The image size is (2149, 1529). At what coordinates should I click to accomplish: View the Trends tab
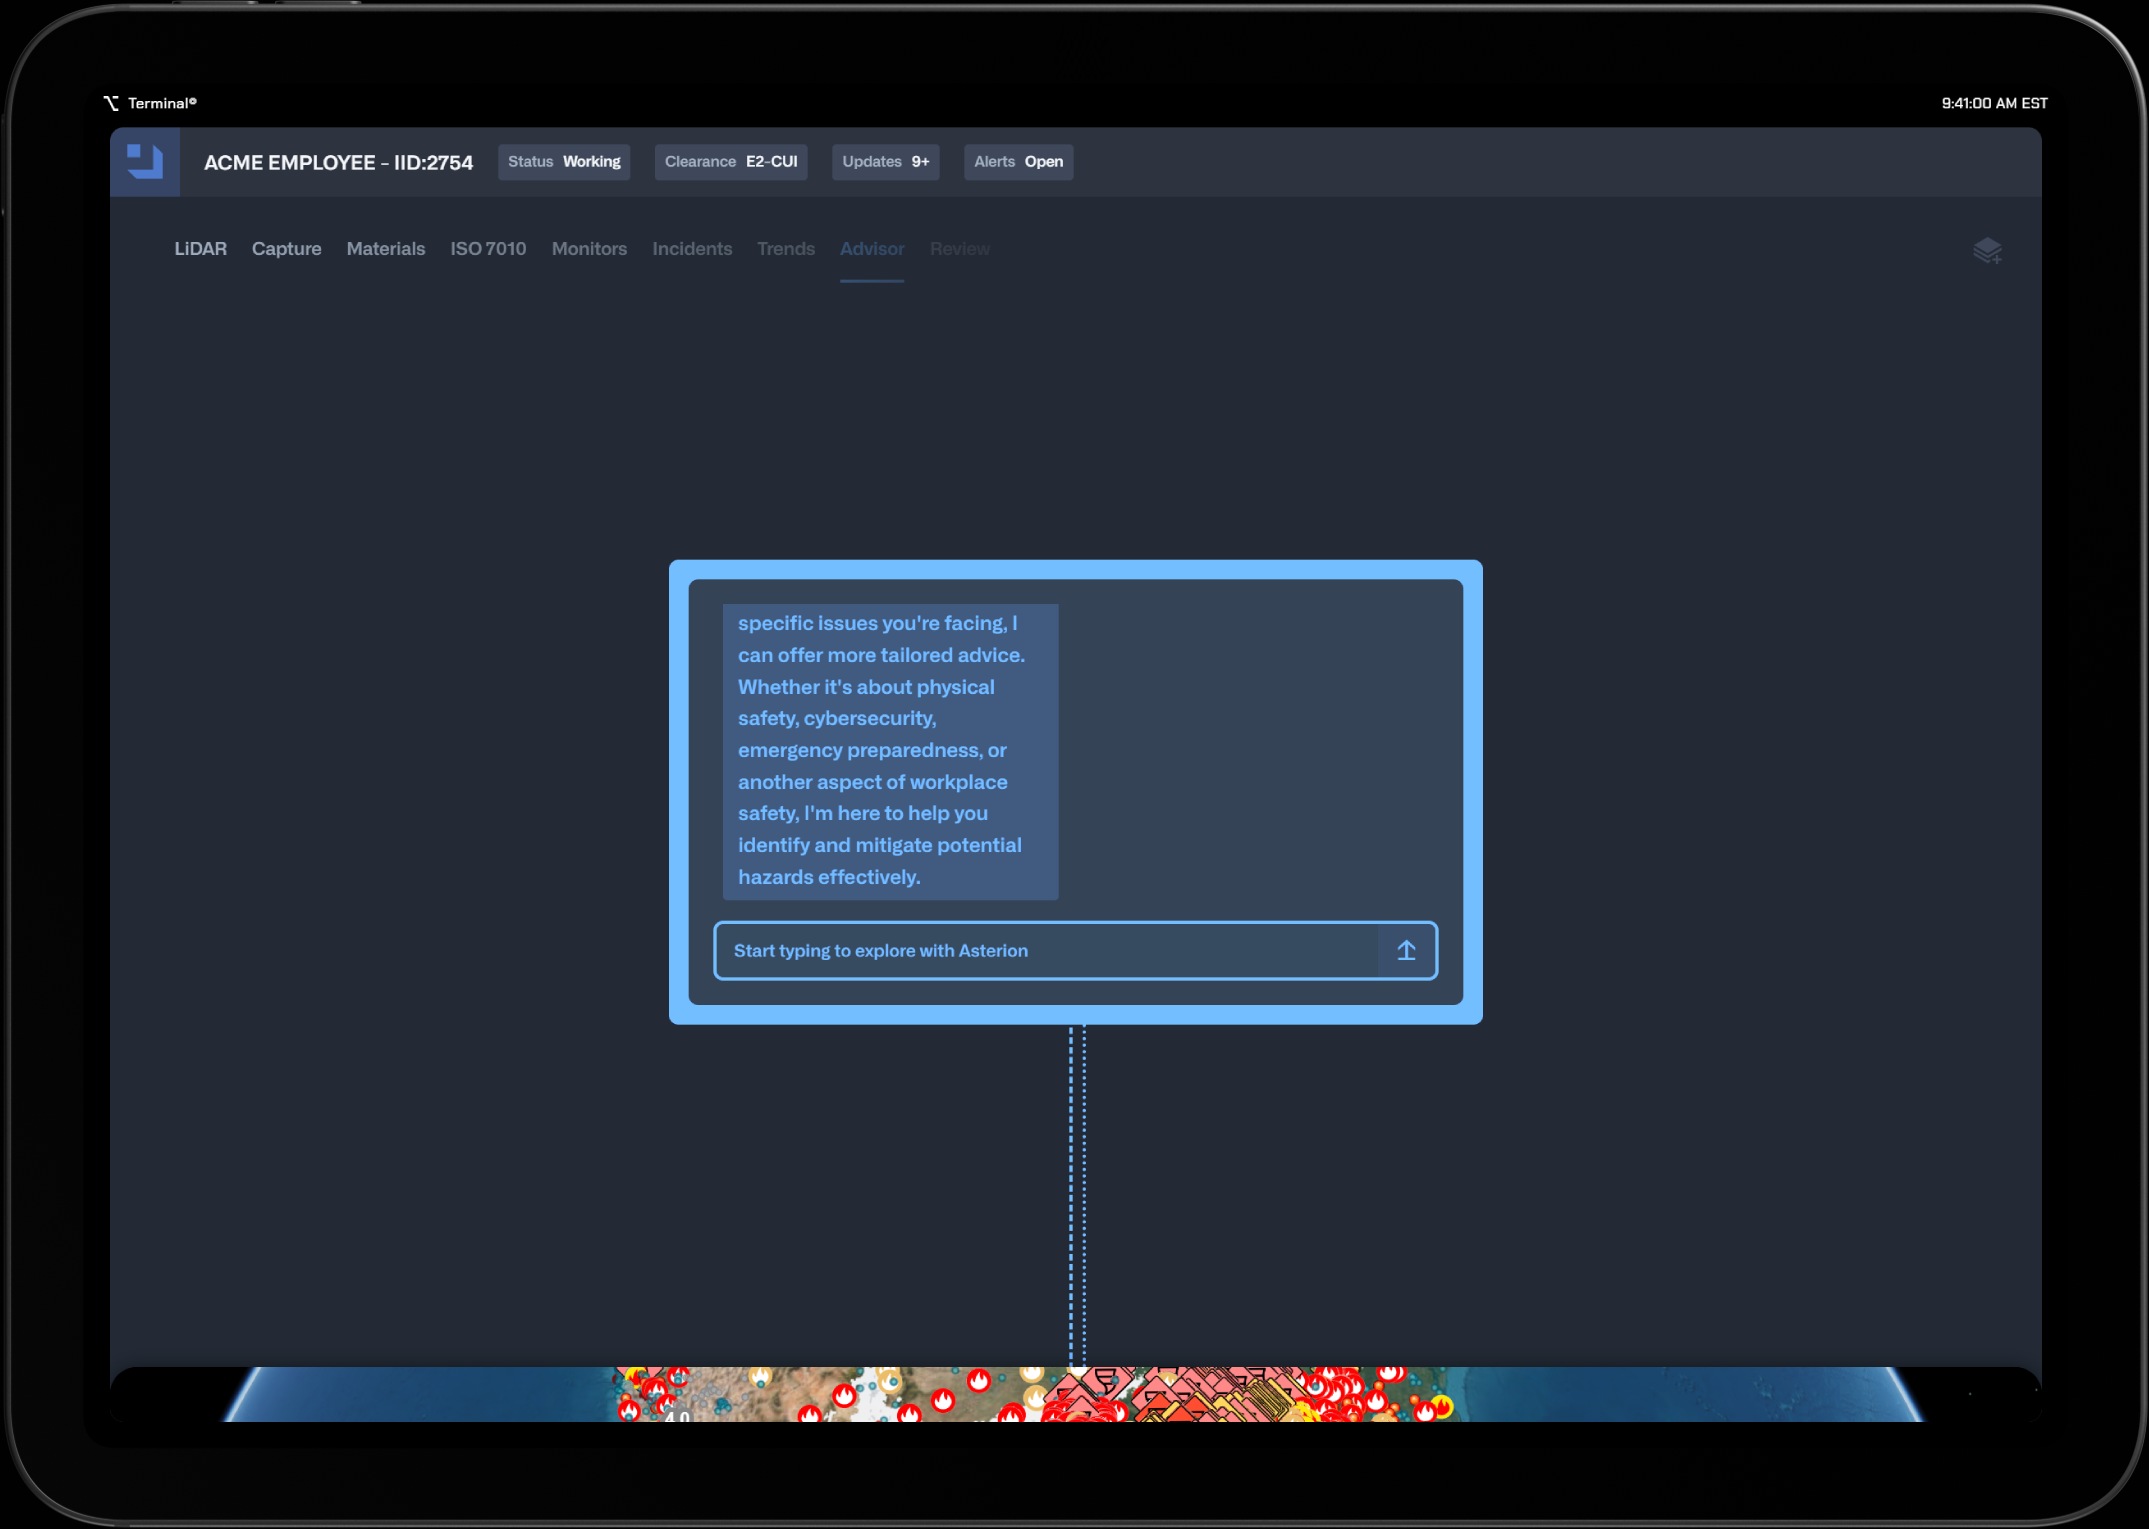[x=785, y=249]
